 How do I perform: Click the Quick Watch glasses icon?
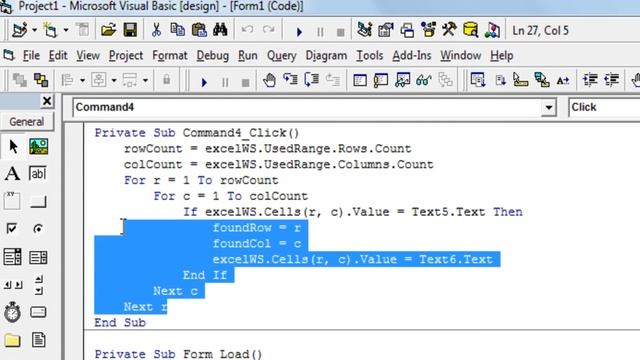(x=424, y=80)
